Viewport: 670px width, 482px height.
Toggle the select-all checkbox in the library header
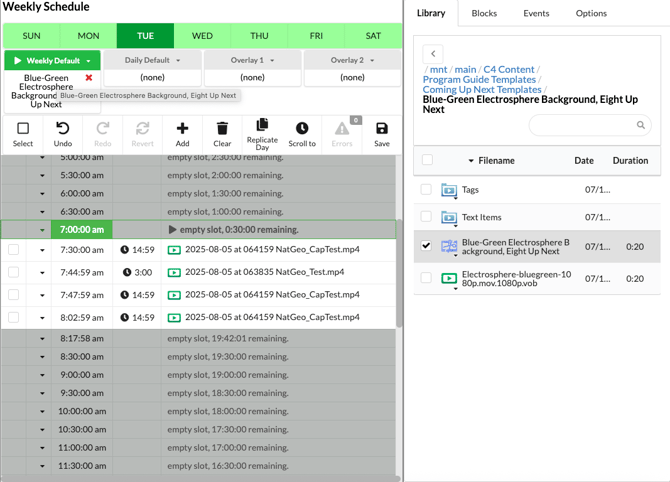click(427, 160)
